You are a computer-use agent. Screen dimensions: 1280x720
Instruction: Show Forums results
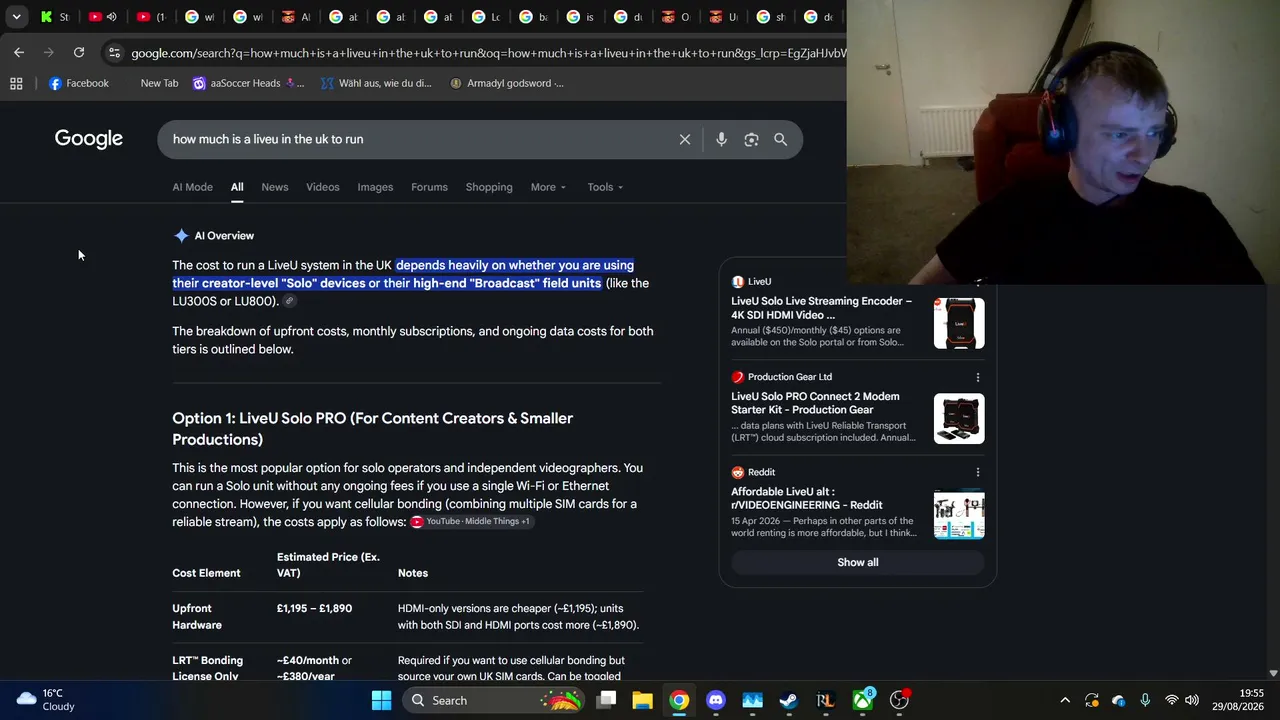pyautogui.click(x=429, y=187)
